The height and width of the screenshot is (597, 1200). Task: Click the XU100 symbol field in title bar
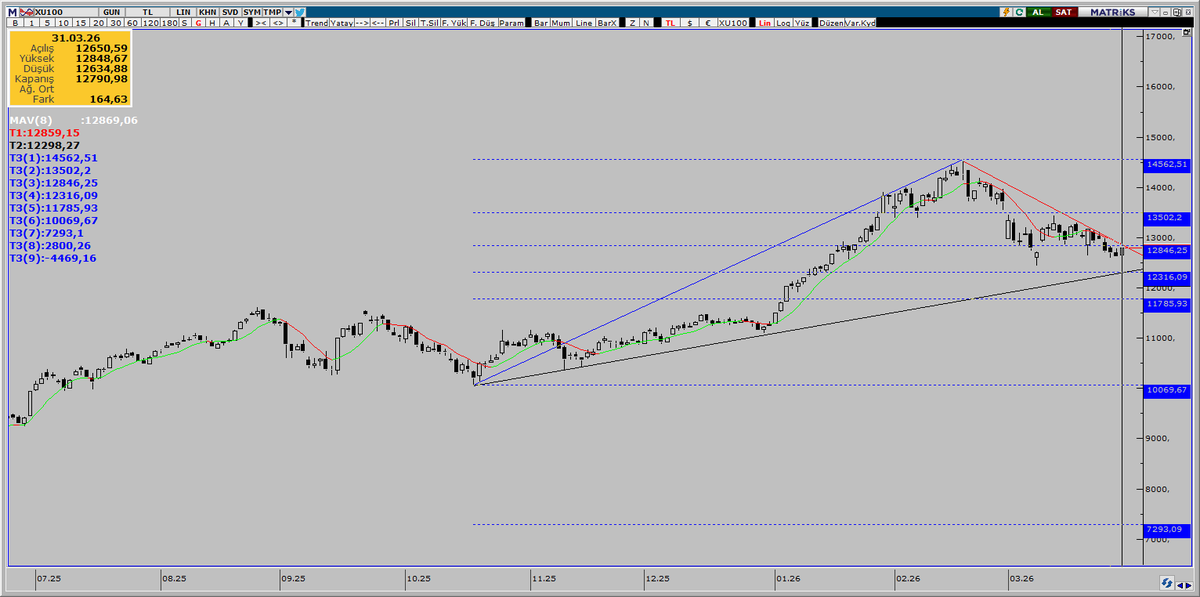click(67, 12)
